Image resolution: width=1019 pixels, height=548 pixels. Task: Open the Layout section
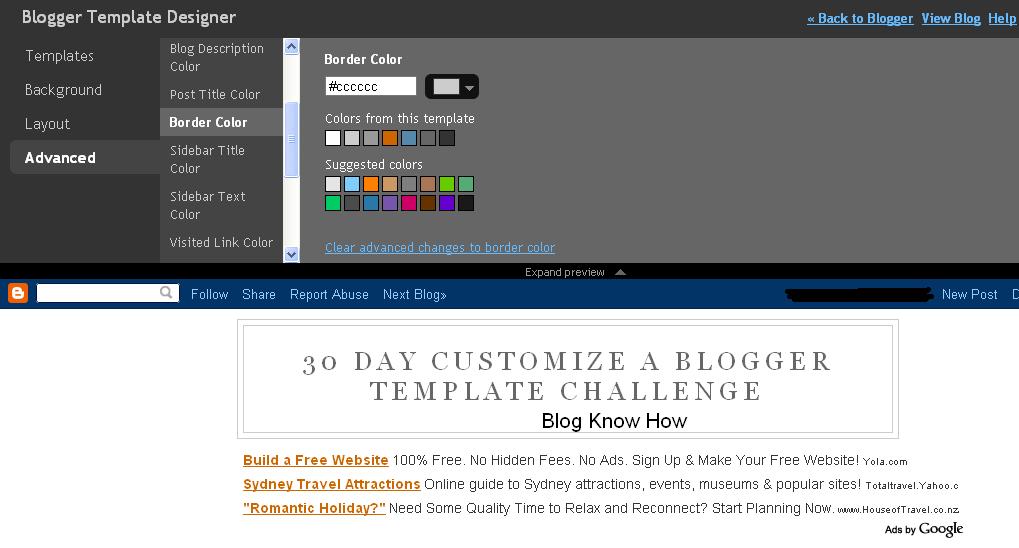[x=47, y=124]
